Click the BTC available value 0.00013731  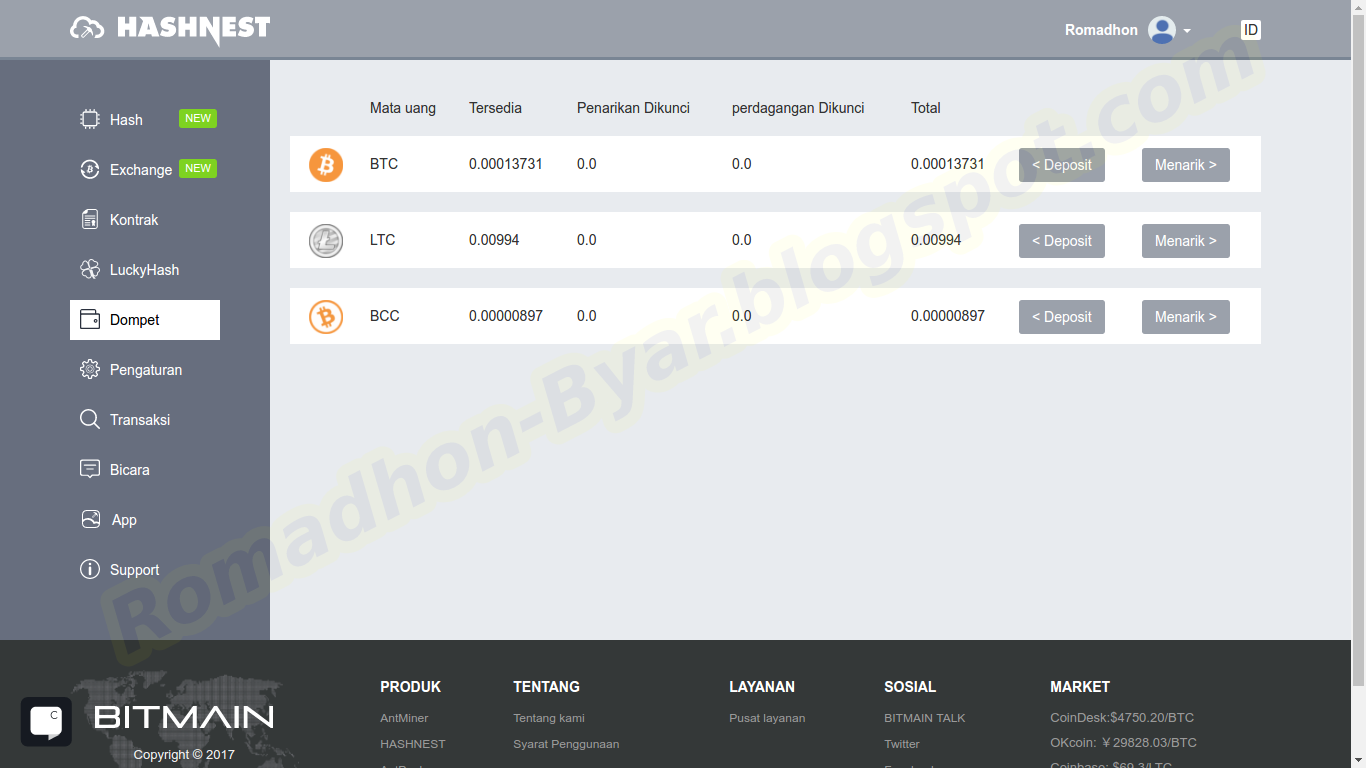click(506, 164)
